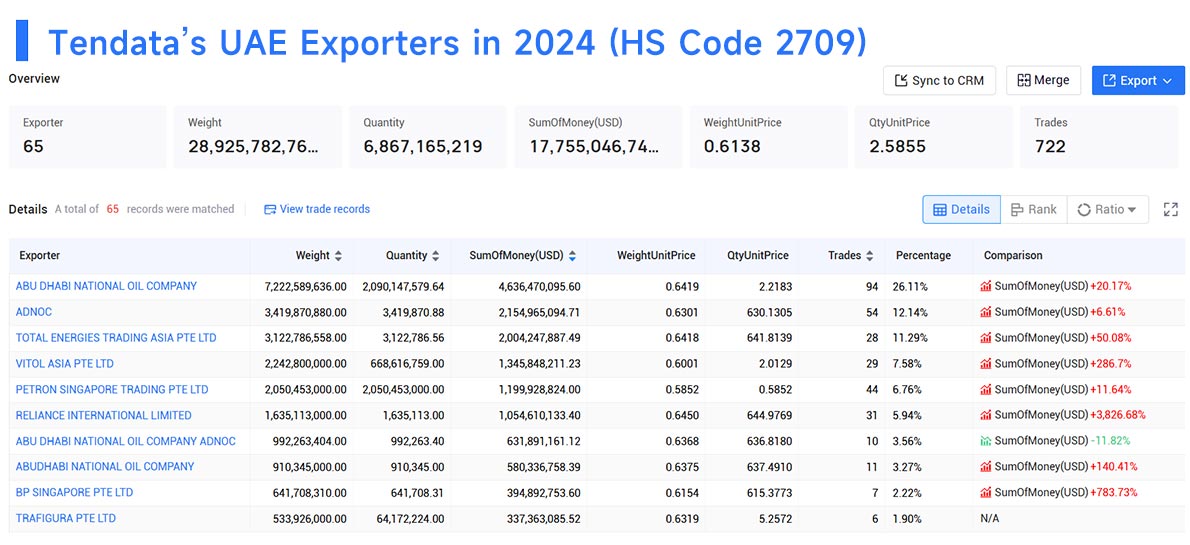Open TRAFIGURA PTE LTD exporter

coord(66,518)
